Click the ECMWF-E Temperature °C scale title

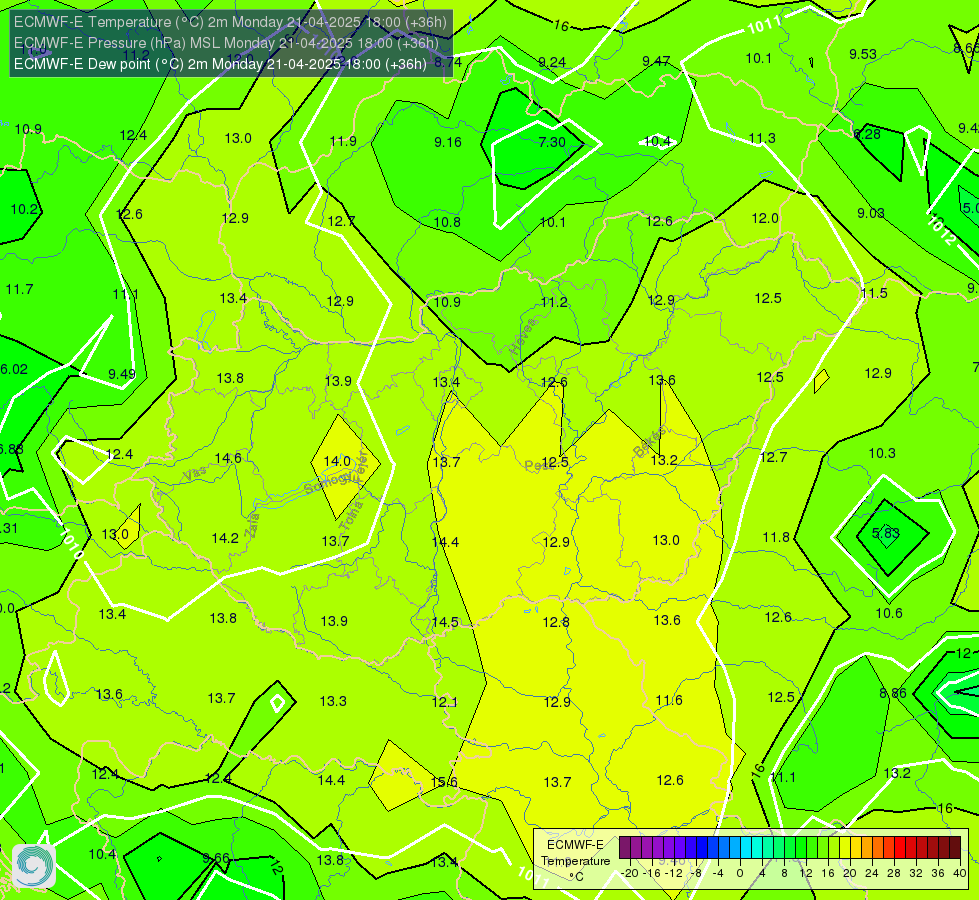[575, 861]
